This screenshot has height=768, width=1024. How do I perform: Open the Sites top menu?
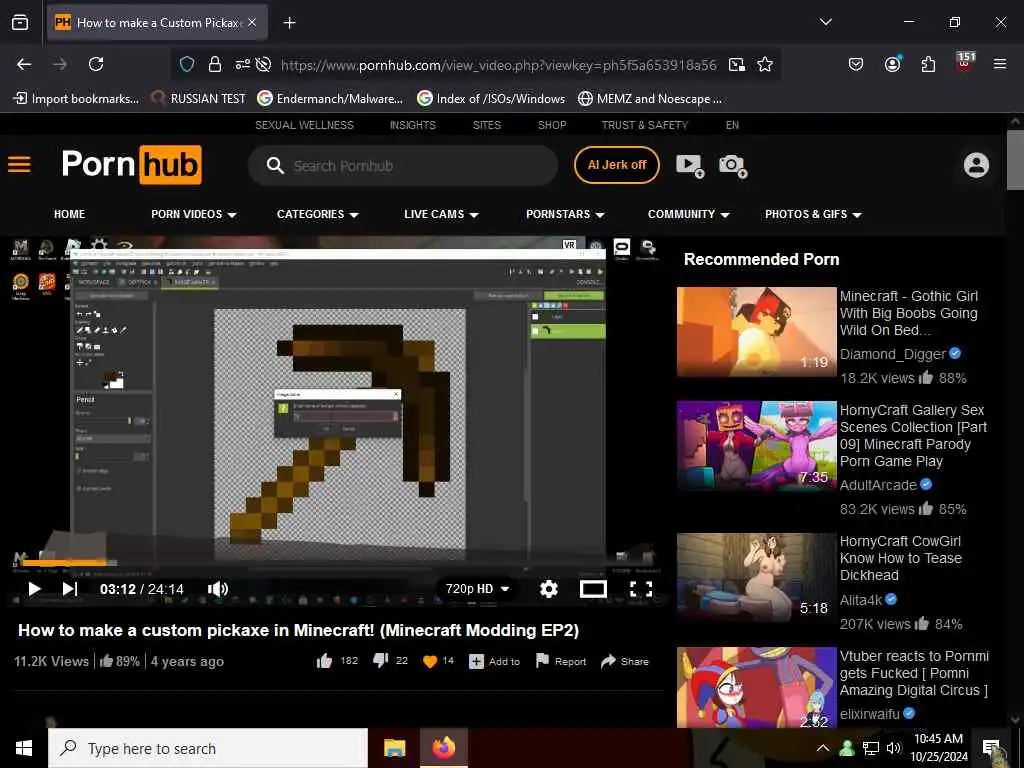pos(487,125)
